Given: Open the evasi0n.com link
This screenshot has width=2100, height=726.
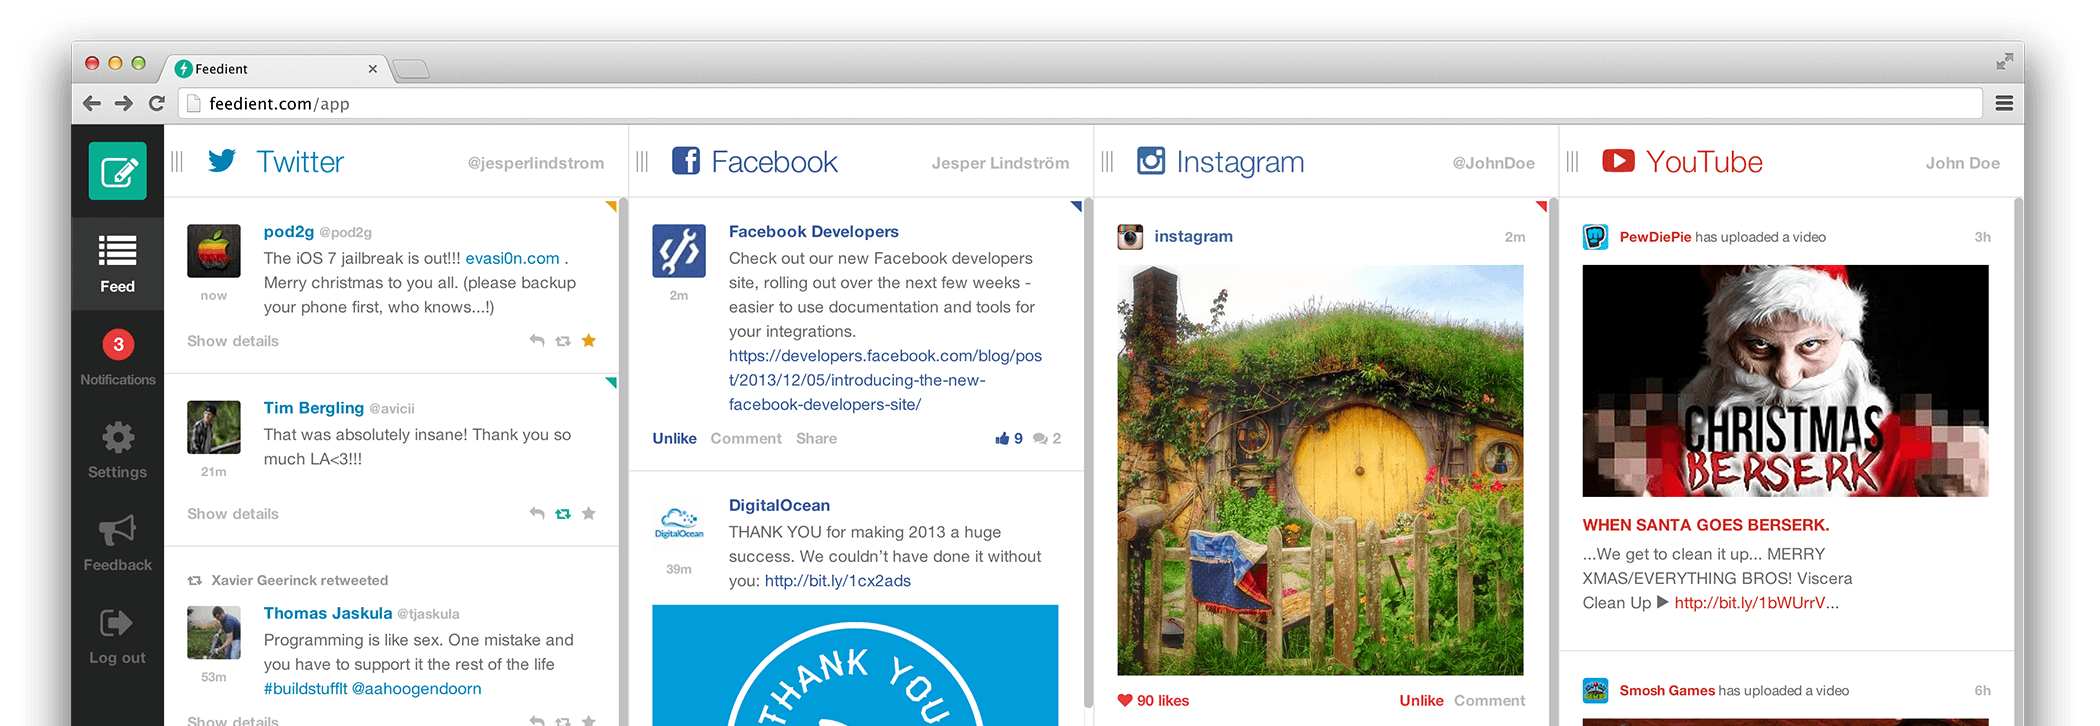Looking at the screenshot, I should click(x=512, y=258).
